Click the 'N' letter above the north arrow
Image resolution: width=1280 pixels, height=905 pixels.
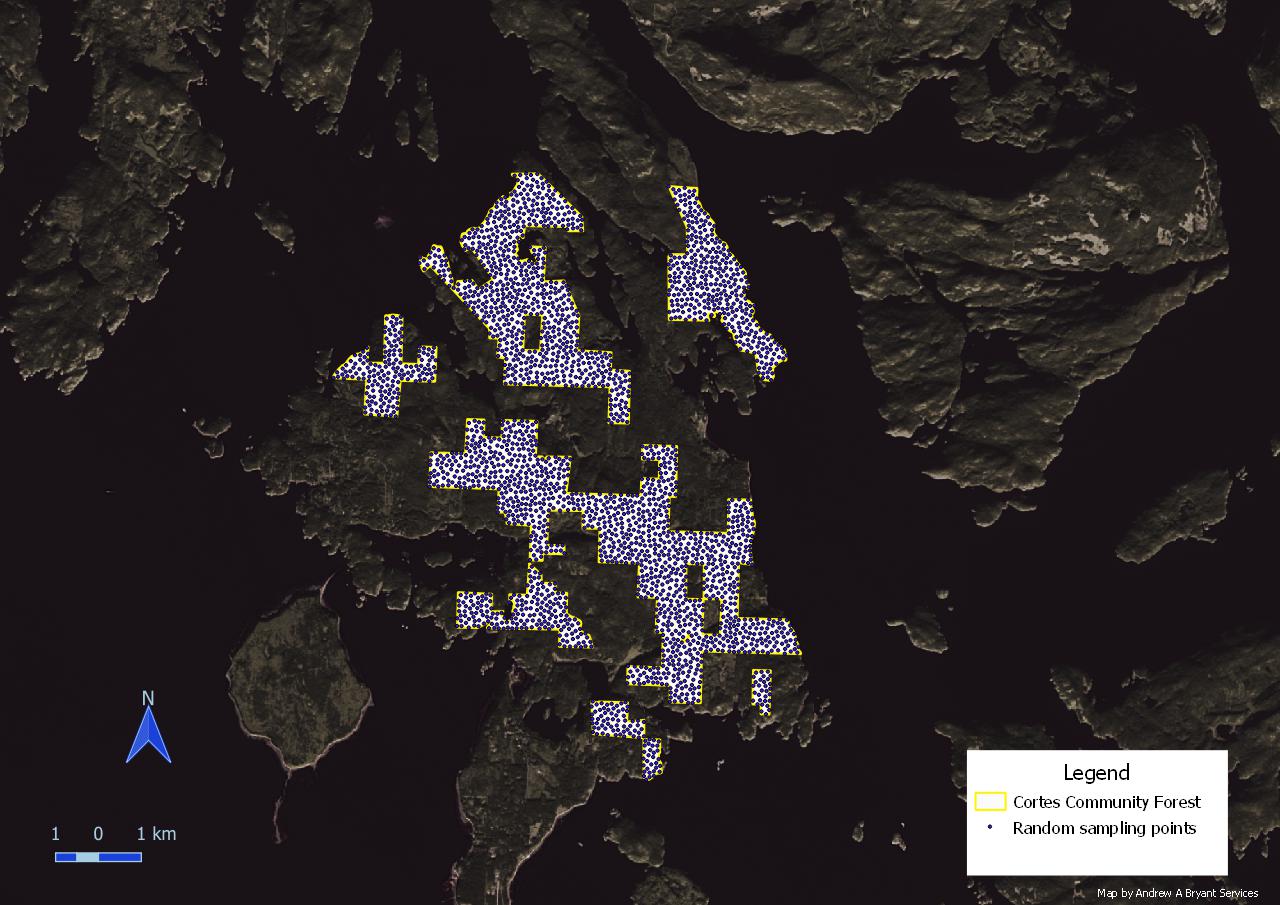(148, 698)
